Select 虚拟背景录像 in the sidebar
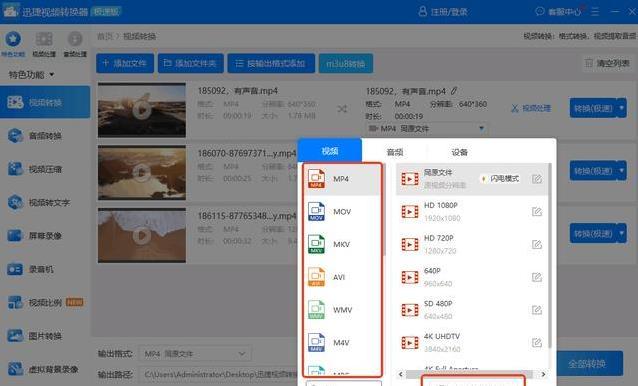 [45, 369]
